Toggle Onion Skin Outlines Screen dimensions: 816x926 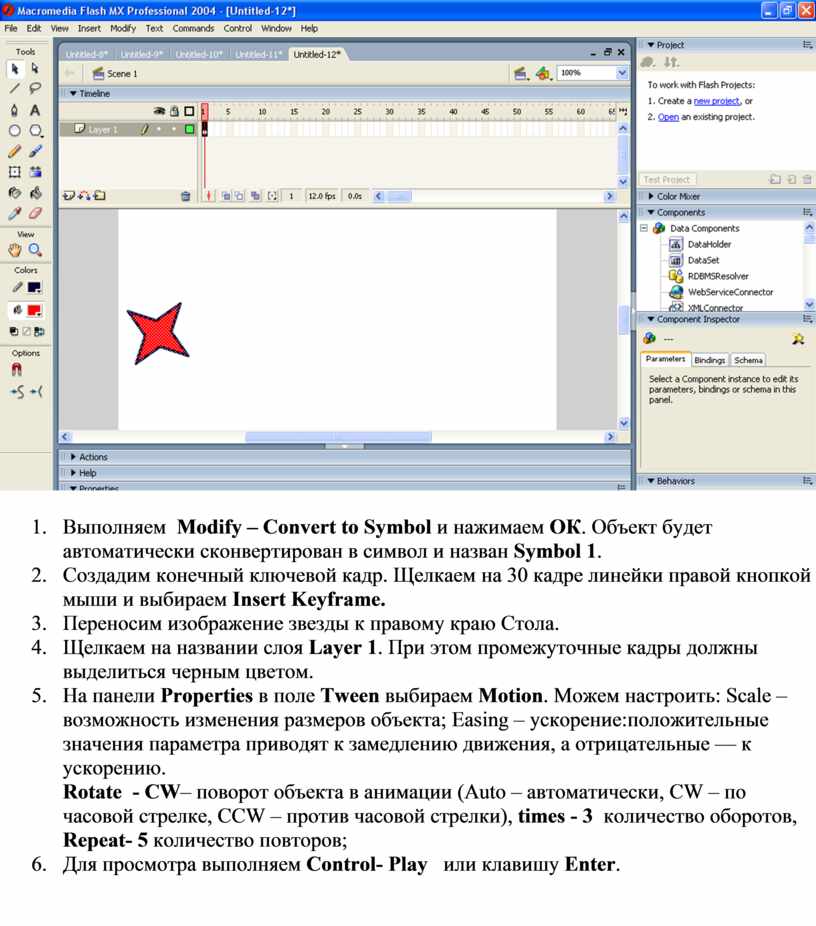click(x=239, y=196)
